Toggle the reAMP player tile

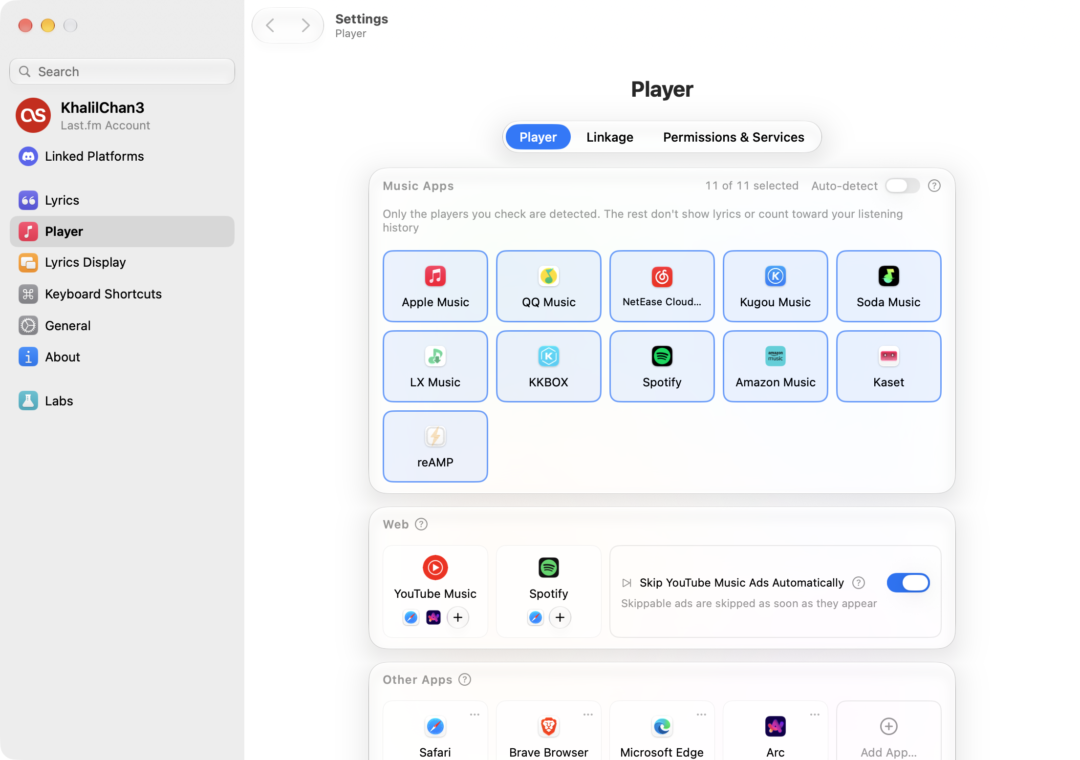point(435,446)
